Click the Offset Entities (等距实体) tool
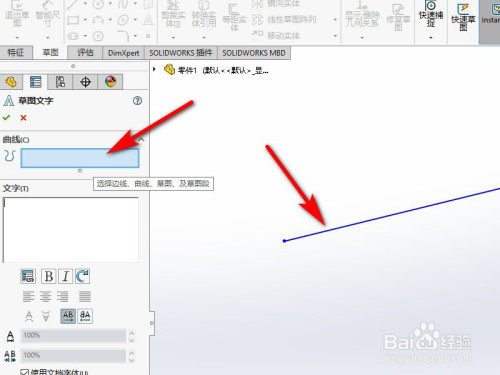The height and width of the screenshot is (375, 500). [x=234, y=16]
